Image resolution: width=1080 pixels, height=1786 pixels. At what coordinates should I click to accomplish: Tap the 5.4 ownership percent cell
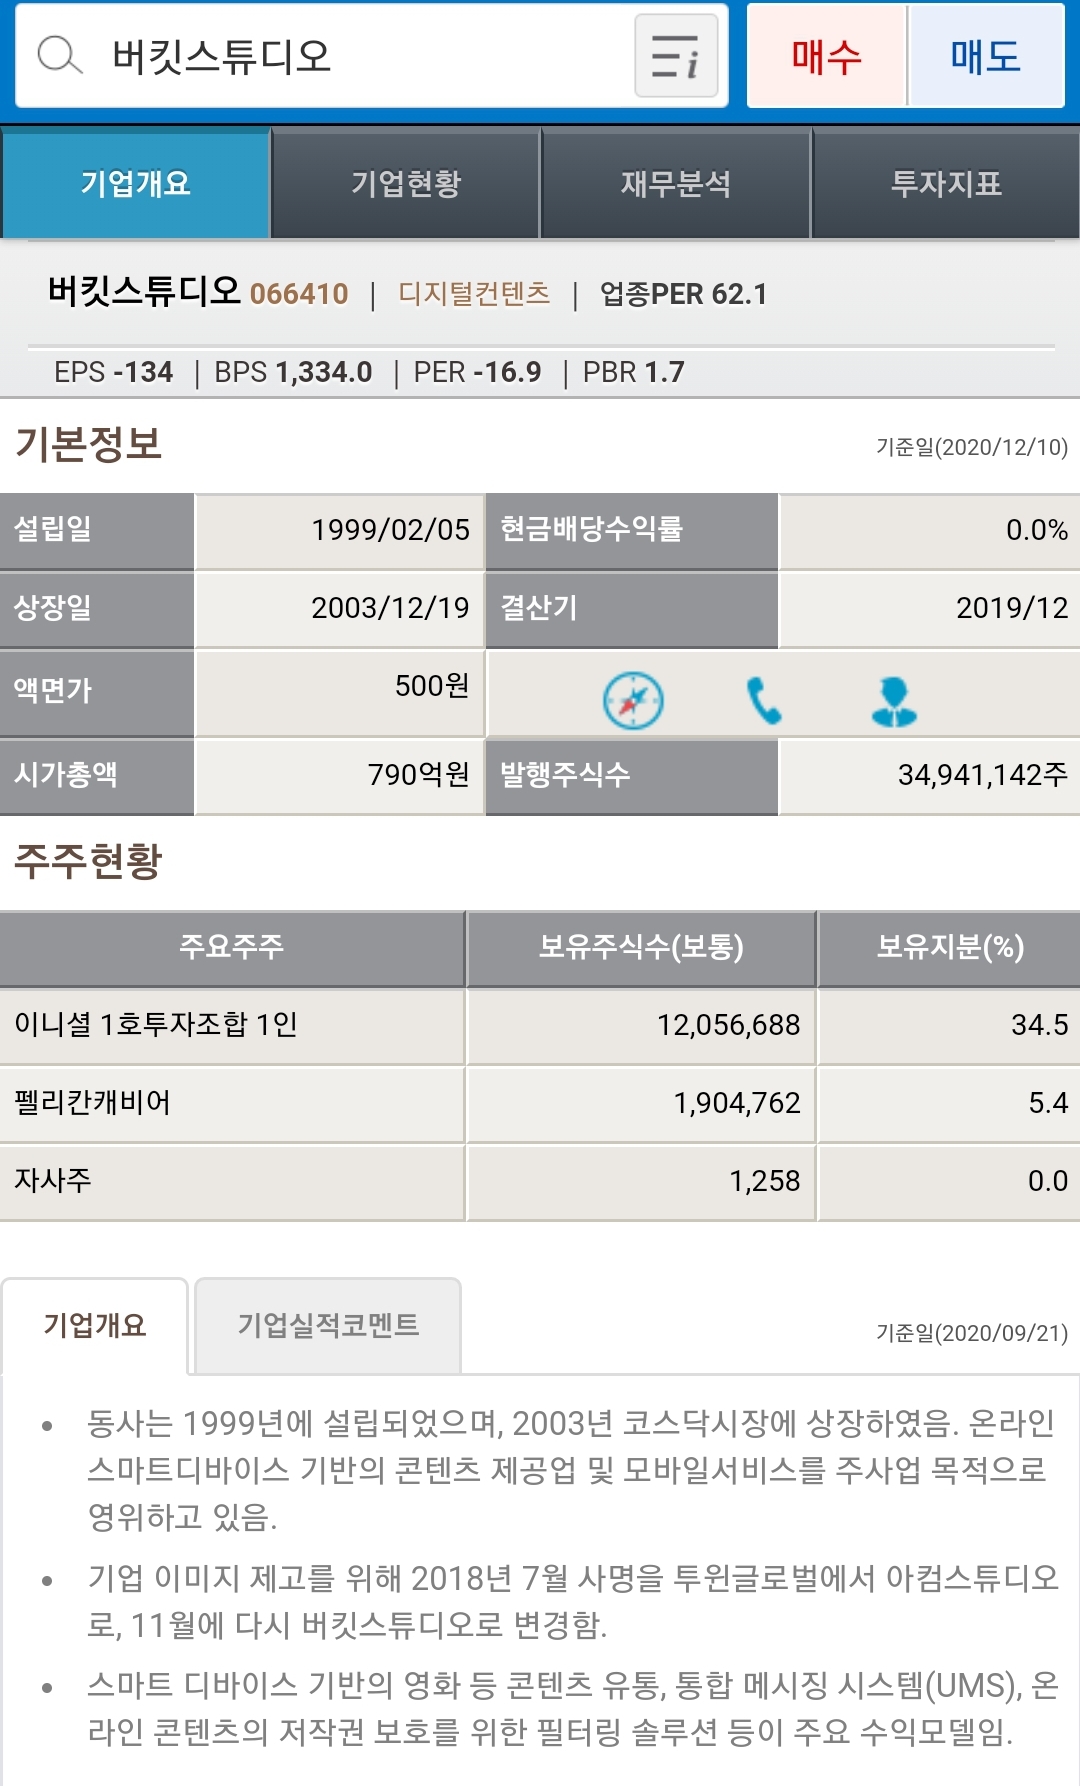click(x=950, y=1103)
